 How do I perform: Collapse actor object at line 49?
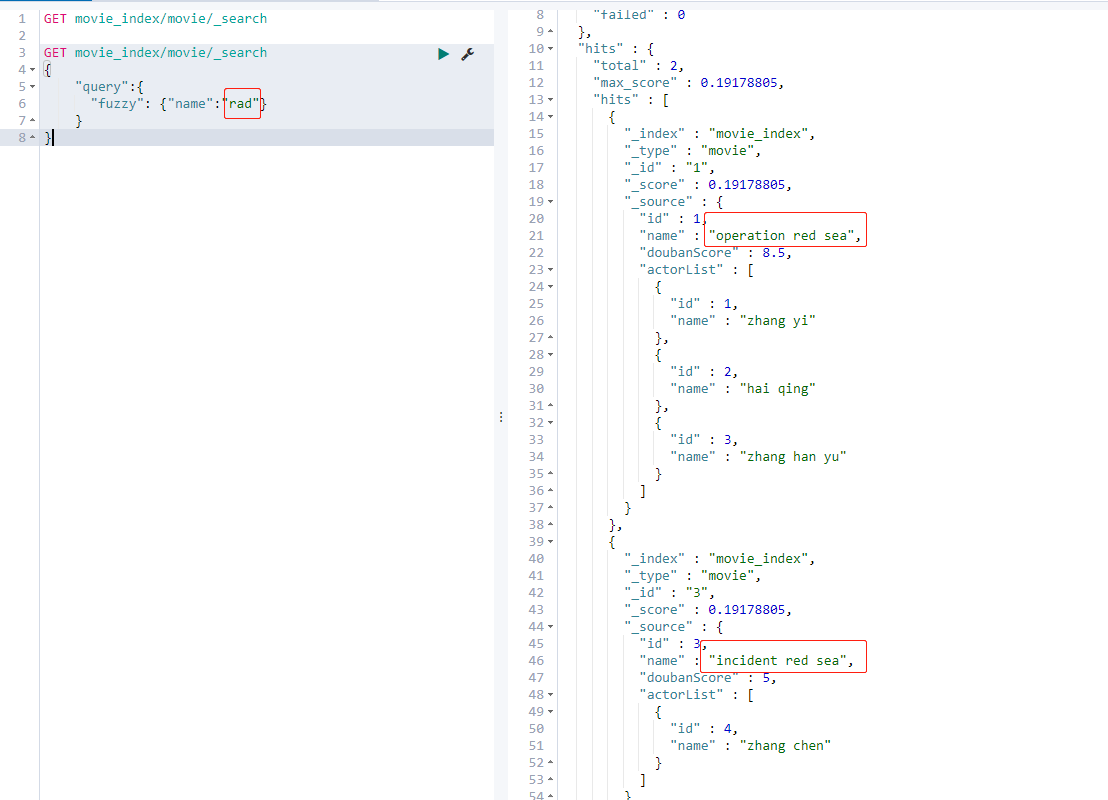point(550,712)
